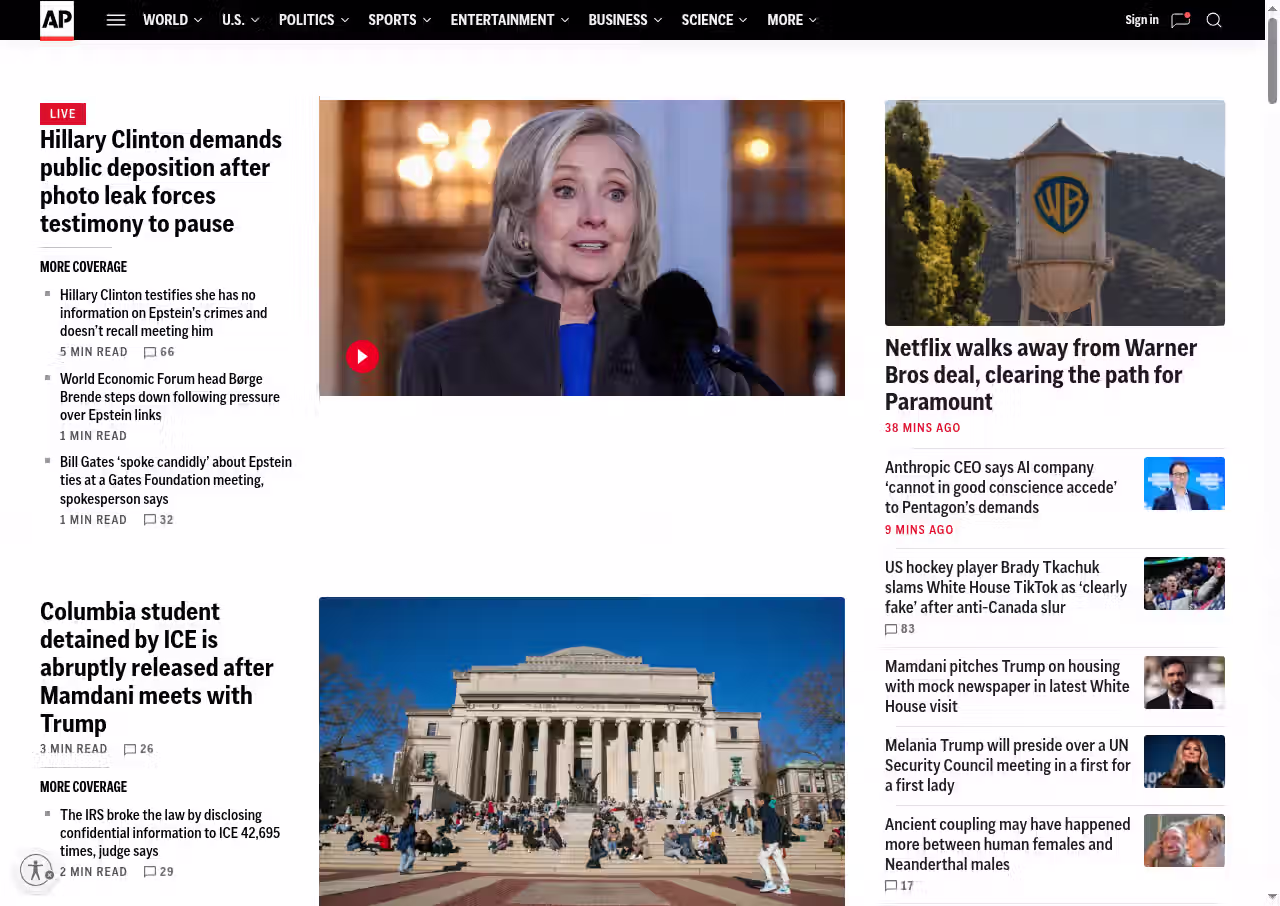The height and width of the screenshot is (906, 1280).
Task: Click the search magnifier icon
Action: [x=1214, y=20]
